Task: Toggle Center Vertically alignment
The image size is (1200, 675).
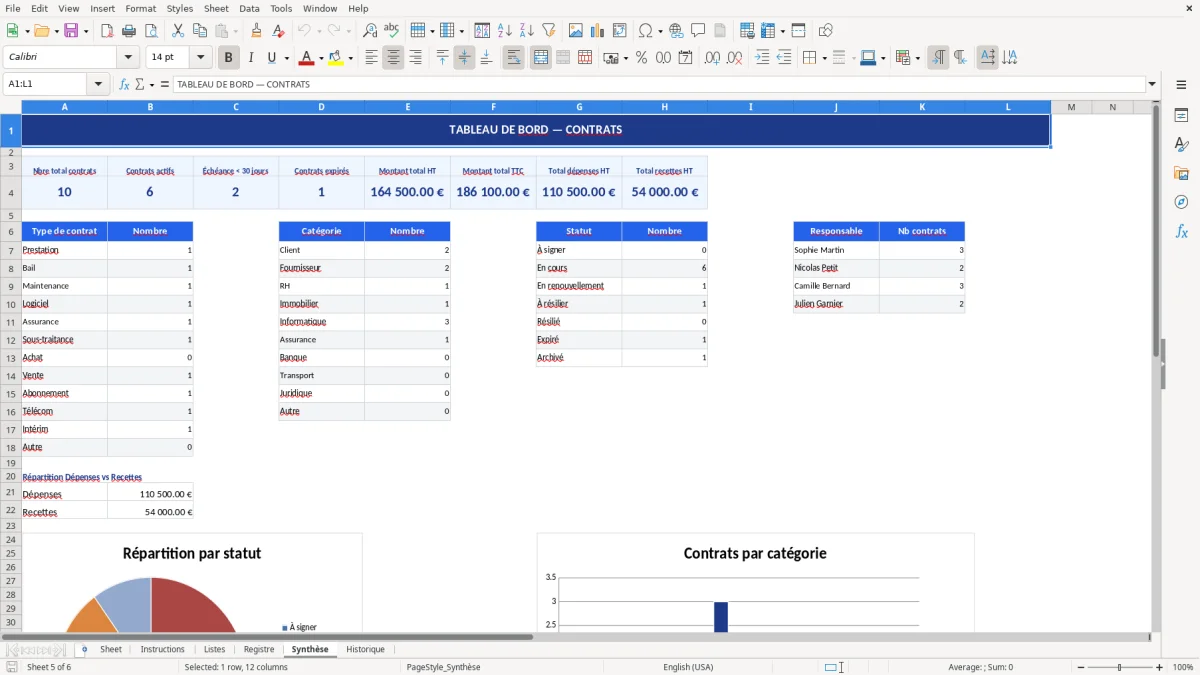Action: click(x=464, y=58)
